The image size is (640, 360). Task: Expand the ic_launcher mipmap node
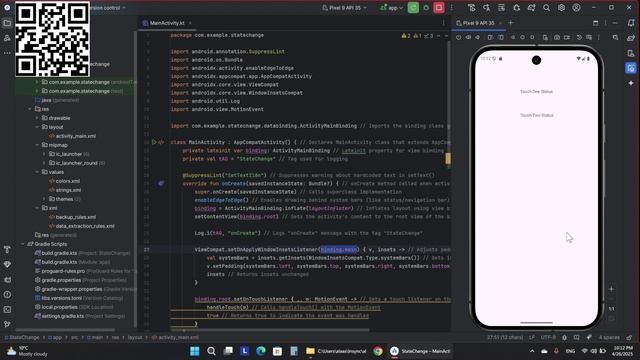[x=44, y=154]
